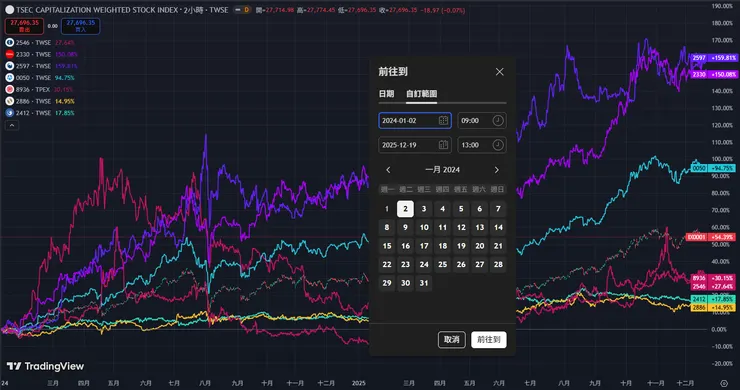Click the -0.07% change value in header

tap(454, 10)
